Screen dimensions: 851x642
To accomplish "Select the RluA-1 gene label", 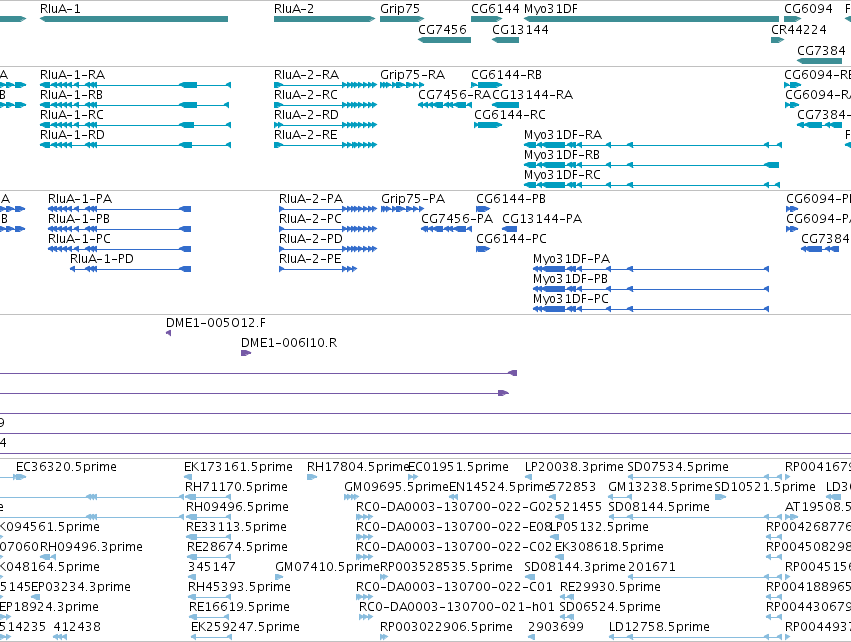I will [60, 9].
